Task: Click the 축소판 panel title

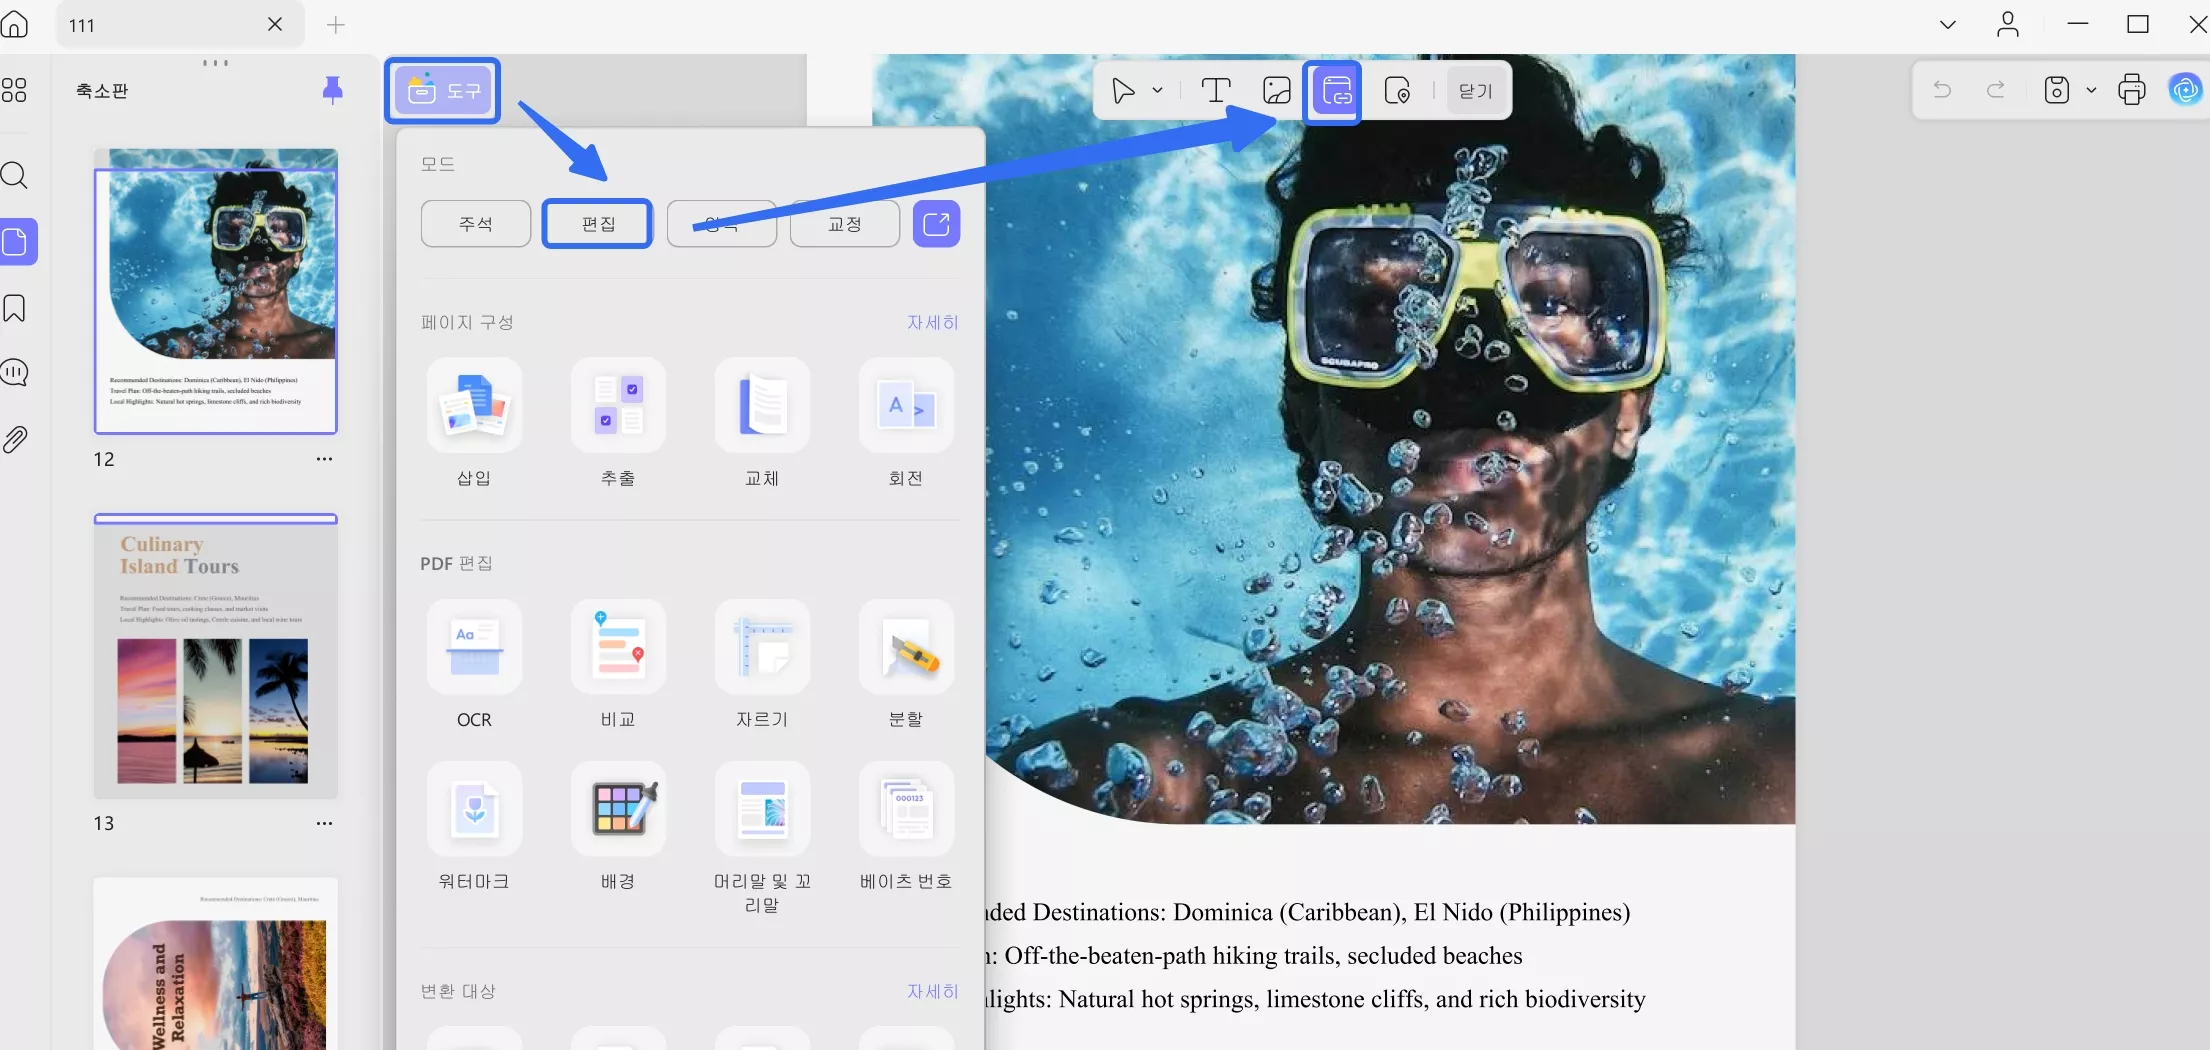Action: [102, 90]
